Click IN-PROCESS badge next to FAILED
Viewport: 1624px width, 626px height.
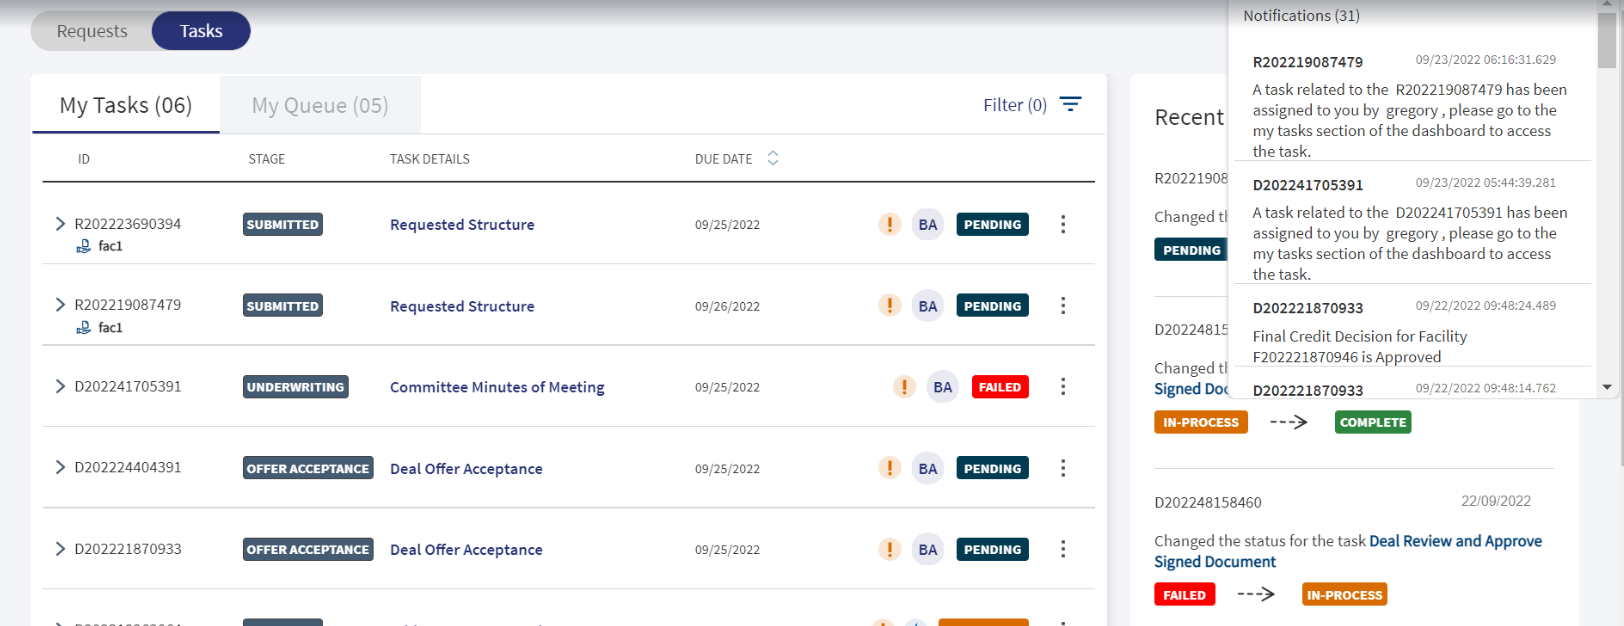click(x=1344, y=595)
